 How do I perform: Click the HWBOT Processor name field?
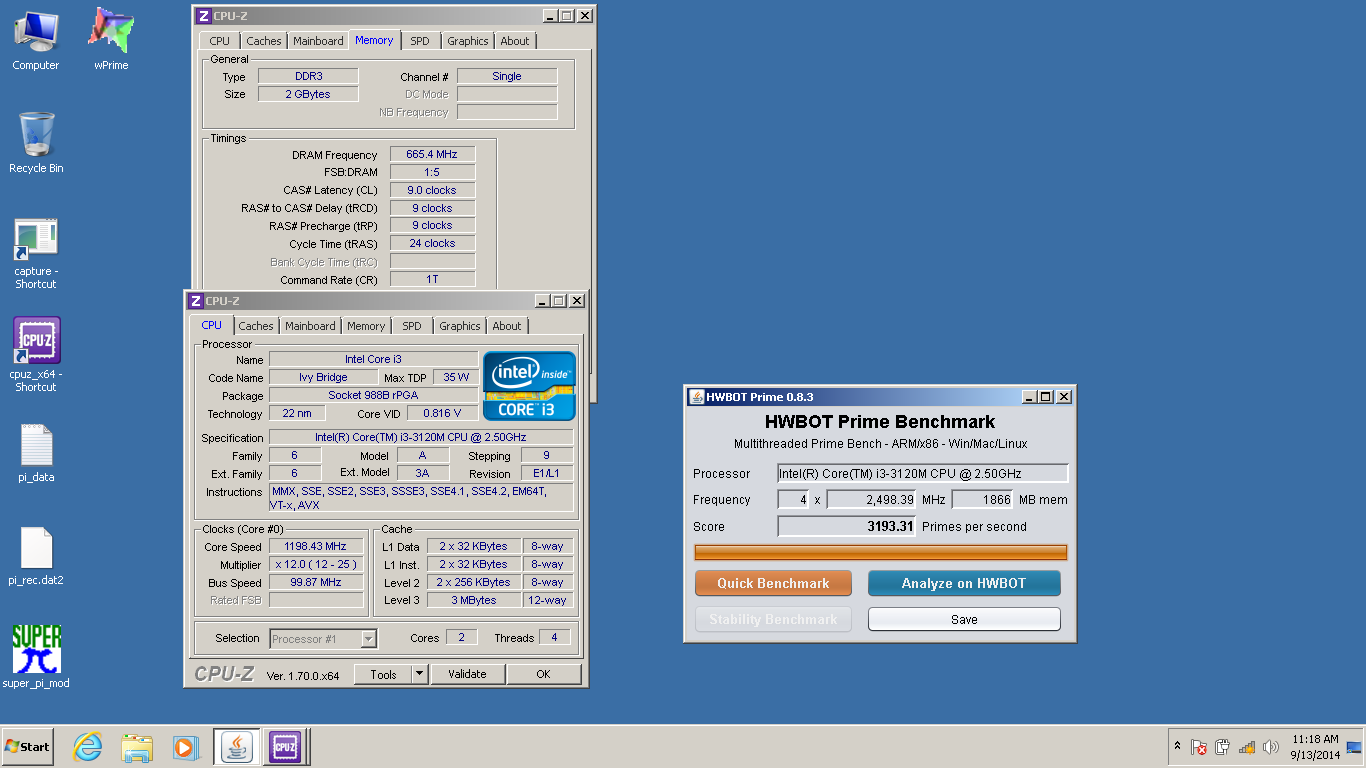tap(923, 473)
